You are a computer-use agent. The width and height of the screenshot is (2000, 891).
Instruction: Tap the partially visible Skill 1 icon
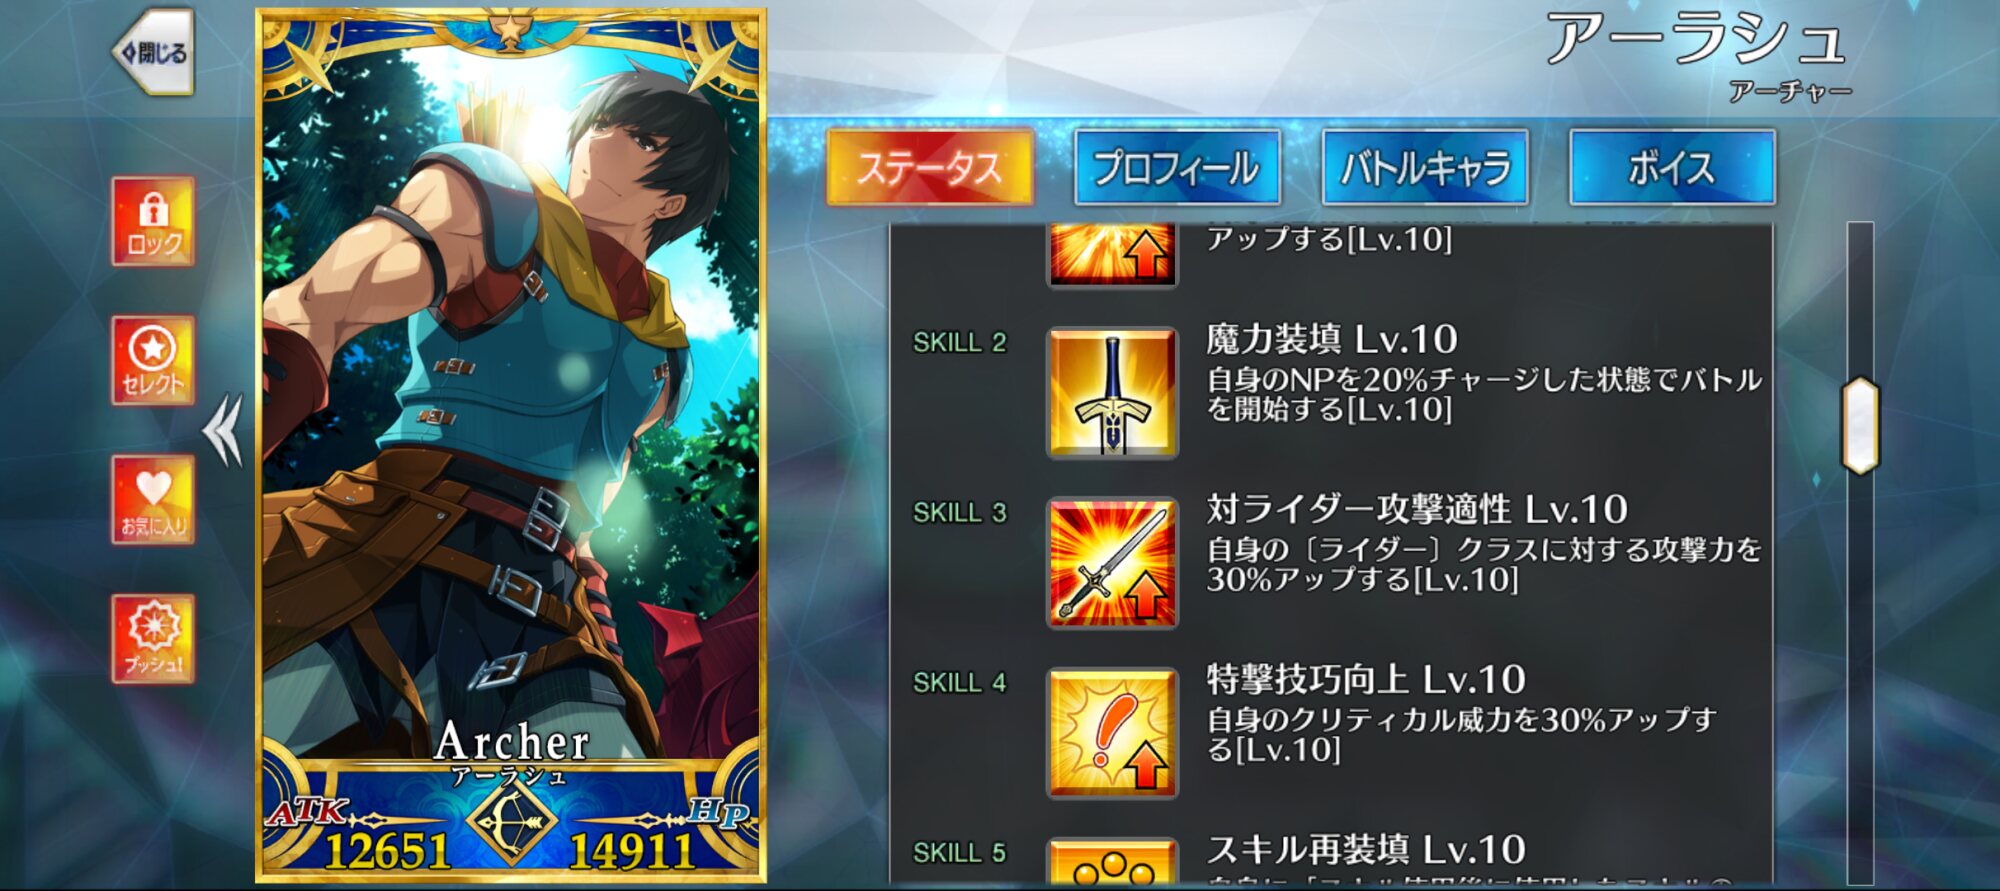[x=1112, y=256]
